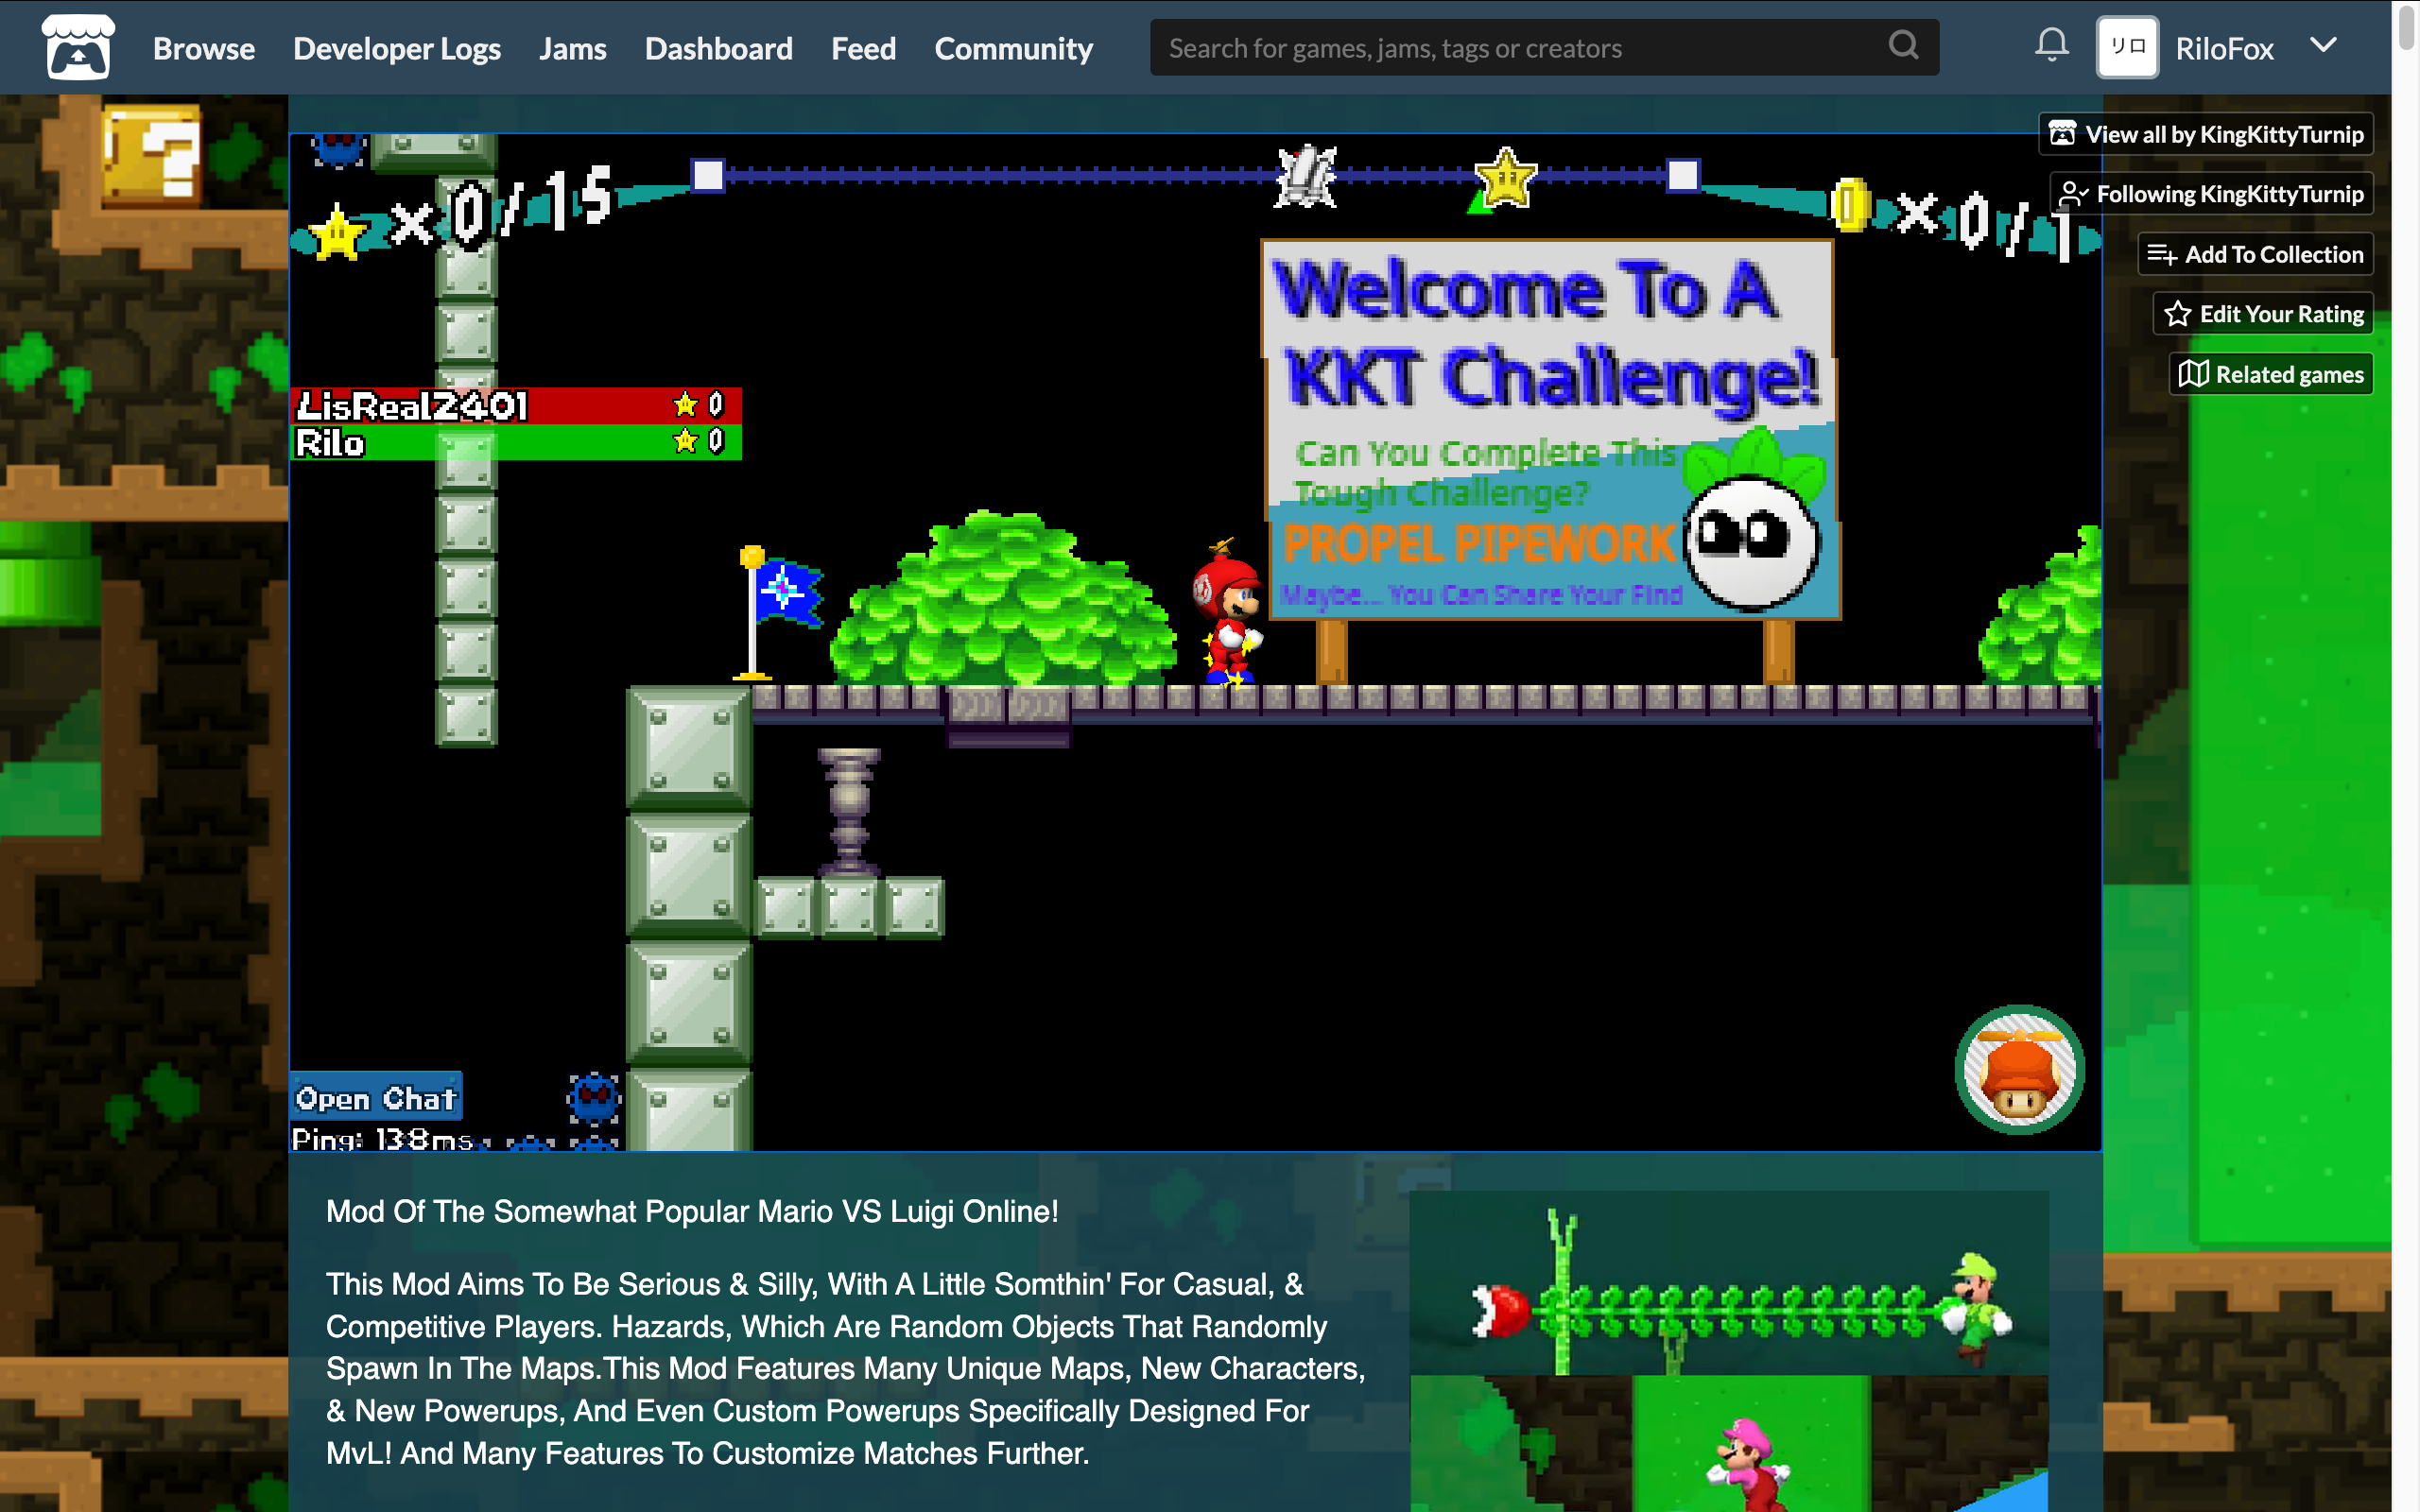Open the RiloFox profile link
Viewport: 2420px width, 1512px height.
coord(2224,48)
